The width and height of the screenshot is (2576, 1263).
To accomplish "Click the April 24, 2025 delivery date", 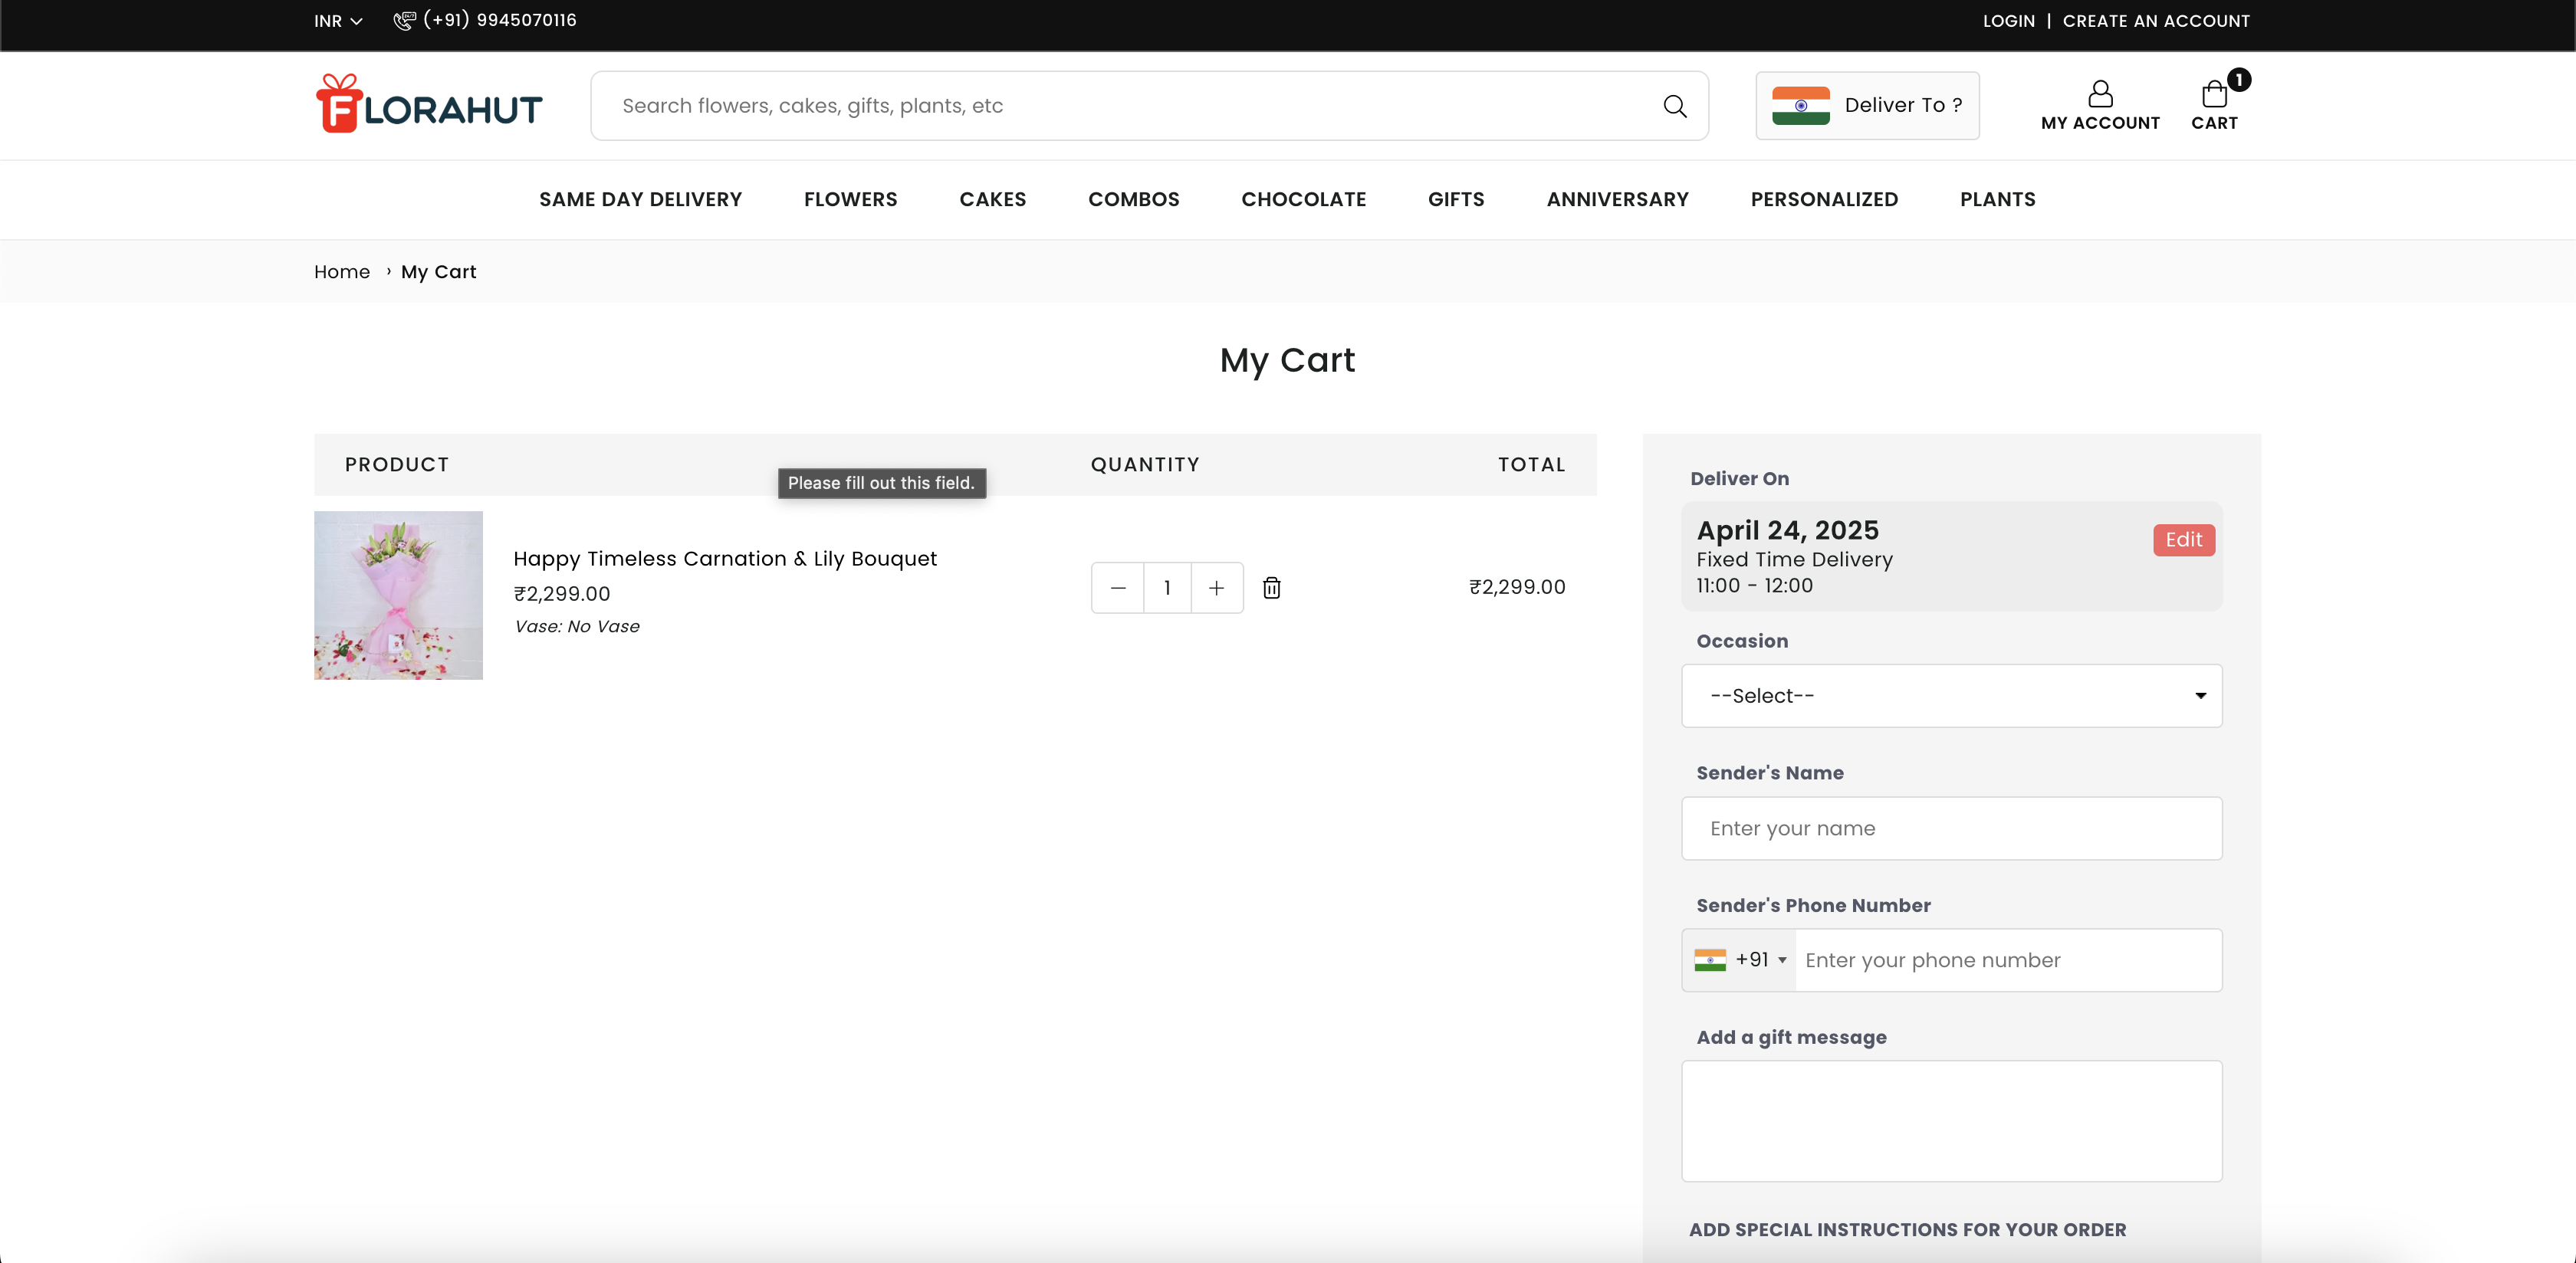I will pyautogui.click(x=1787, y=530).
